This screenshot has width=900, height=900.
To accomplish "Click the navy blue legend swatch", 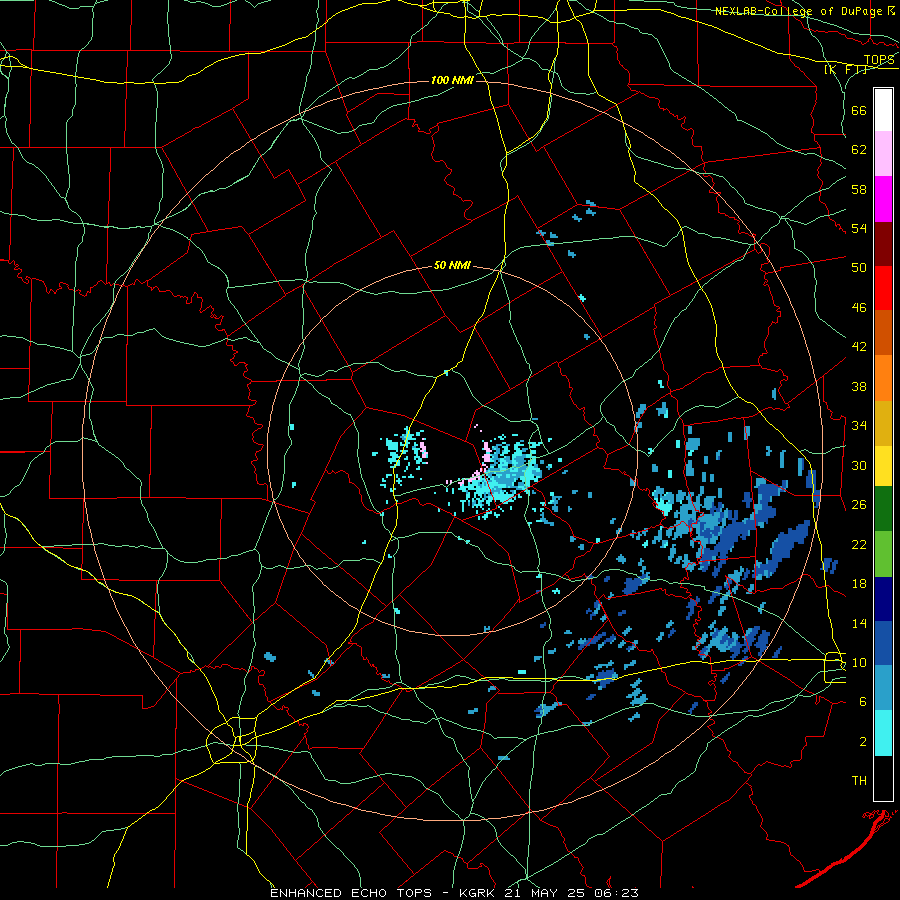I will point(883,599).
